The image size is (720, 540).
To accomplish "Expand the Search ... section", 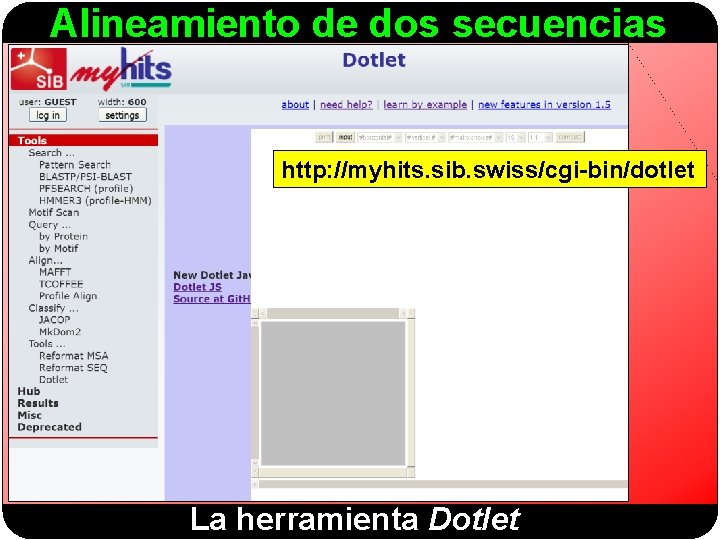I will (51, 152).
